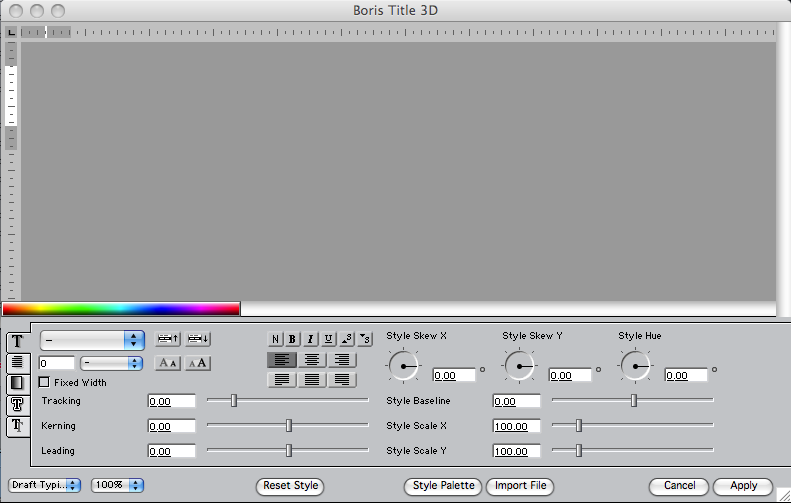Open the Style Palette
The image size is (791, 503).
click(443, 486)
